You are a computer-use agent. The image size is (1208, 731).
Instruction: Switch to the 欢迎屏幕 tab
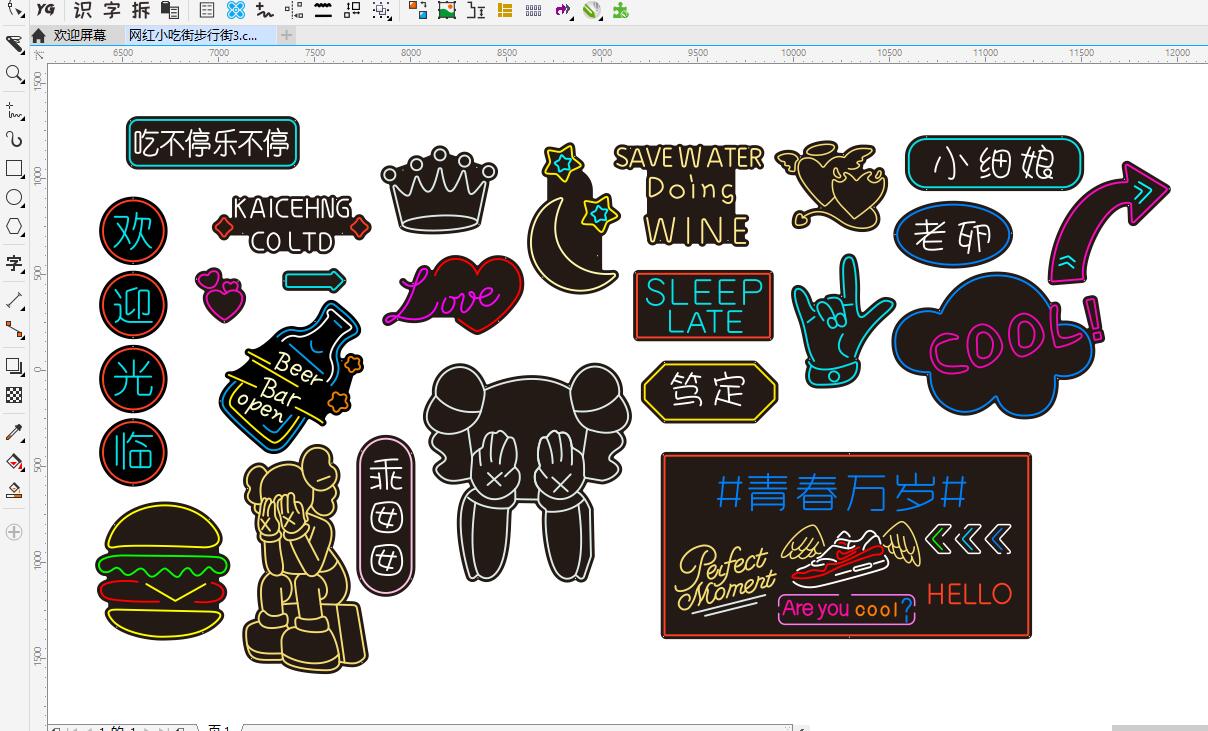(80, 35)
